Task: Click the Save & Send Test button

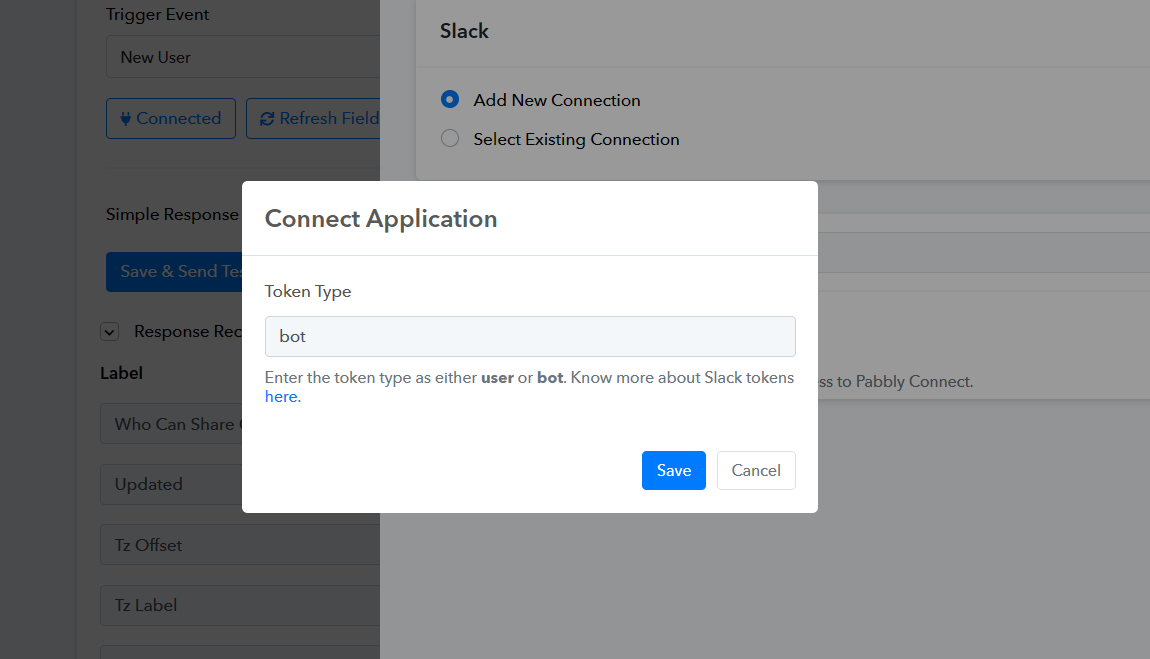Action: [x=174, y=271]
